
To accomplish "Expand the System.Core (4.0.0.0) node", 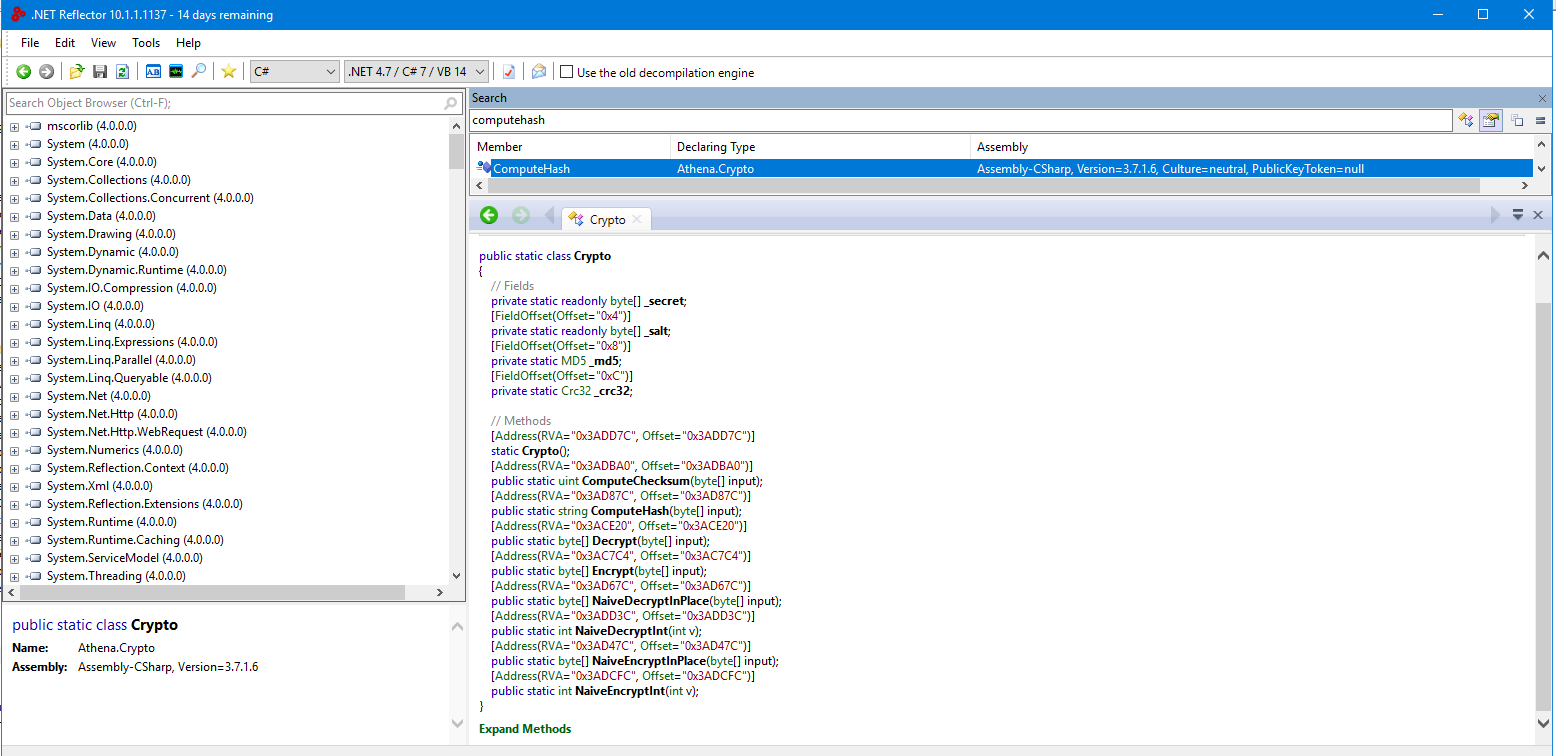I will click(x=14, y=162).
